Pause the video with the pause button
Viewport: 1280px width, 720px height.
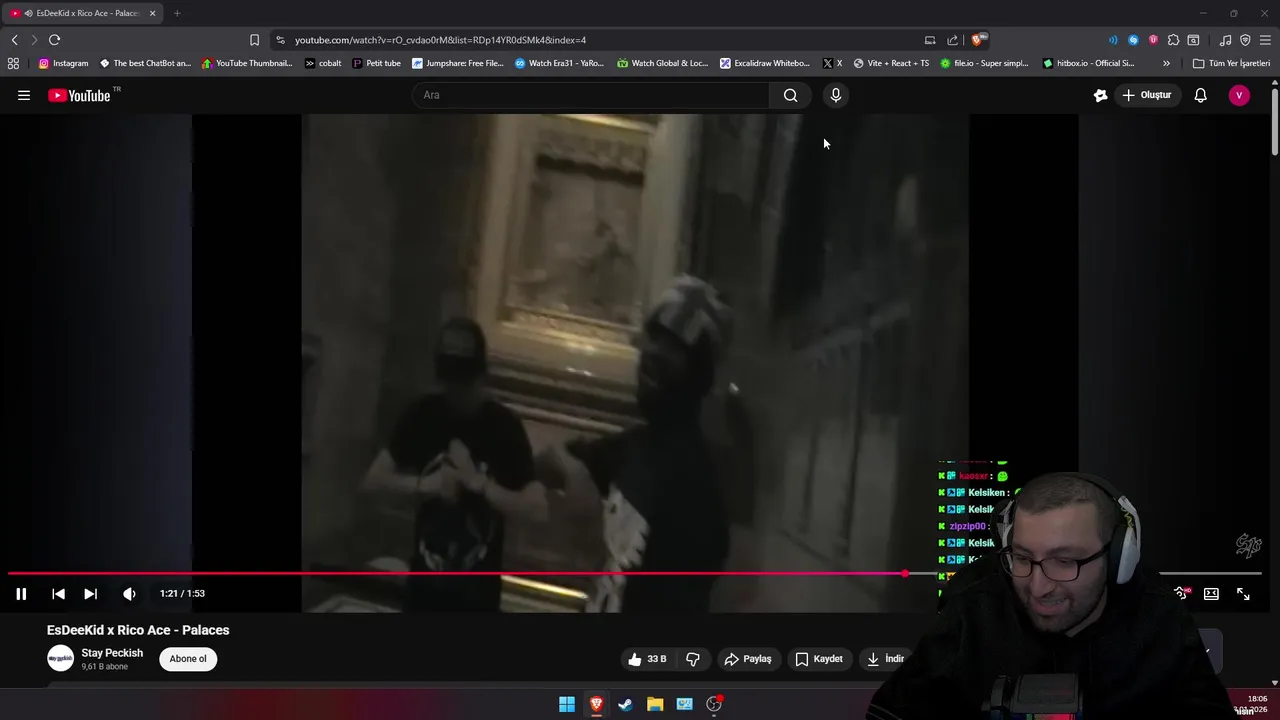[21, 594]
